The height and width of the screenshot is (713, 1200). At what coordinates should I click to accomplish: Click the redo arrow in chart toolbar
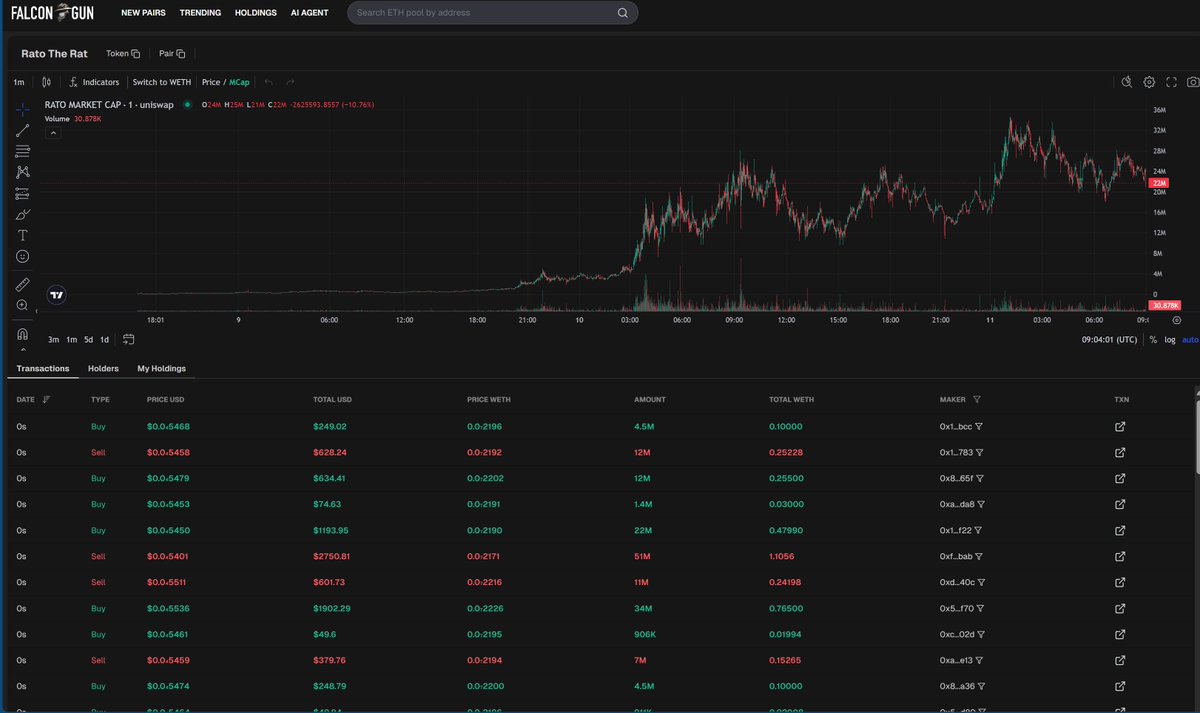coord(290,82)
